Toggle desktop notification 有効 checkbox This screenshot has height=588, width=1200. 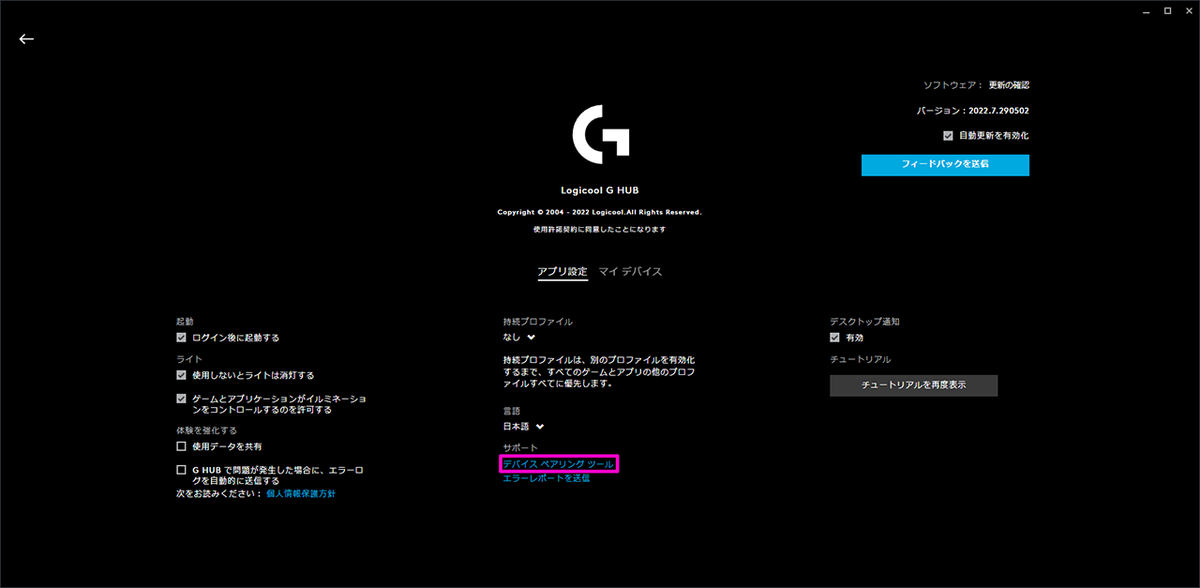pyautogui.click(x=835, y=338)
